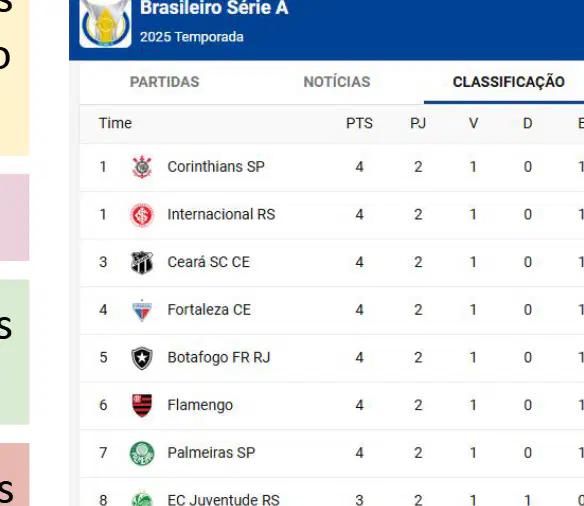Open the Flamengo team name link

coord(200,405)
